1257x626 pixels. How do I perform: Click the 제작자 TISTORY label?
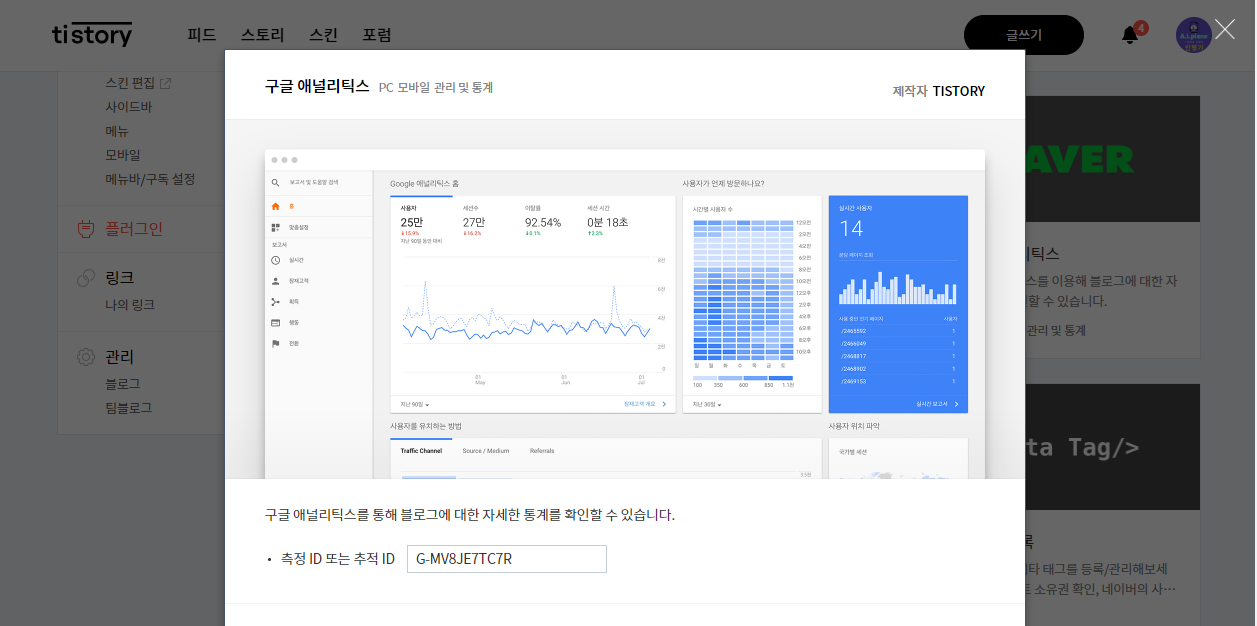click(x=939, y=91)
